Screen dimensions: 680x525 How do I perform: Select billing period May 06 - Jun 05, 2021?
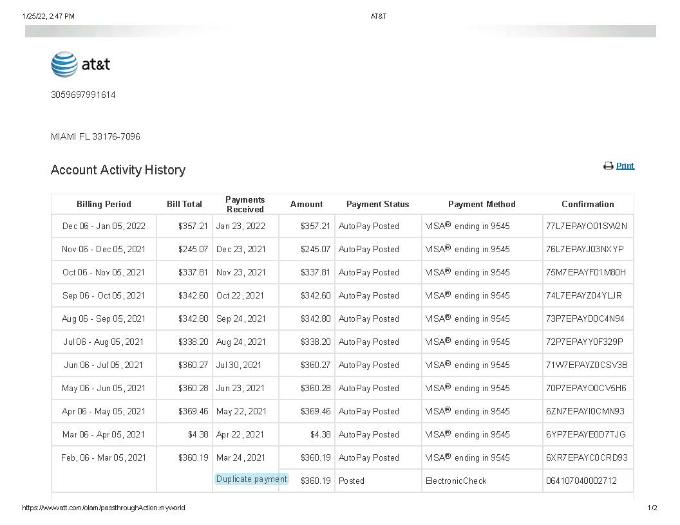[104, 388]
